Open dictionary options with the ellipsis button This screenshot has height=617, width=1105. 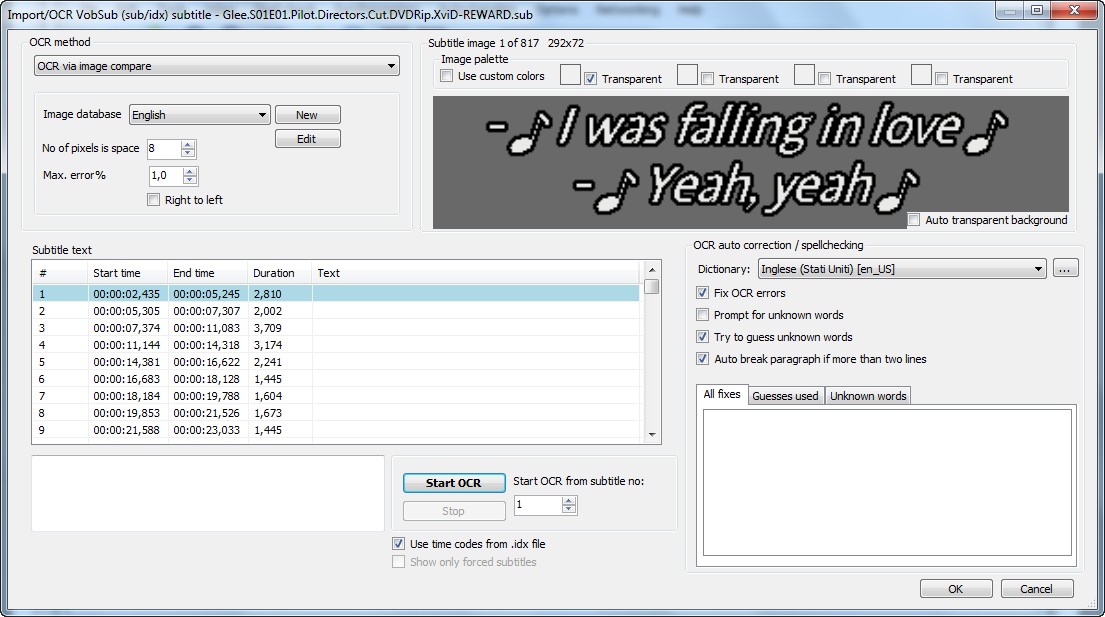click(x=1066, y=268)
